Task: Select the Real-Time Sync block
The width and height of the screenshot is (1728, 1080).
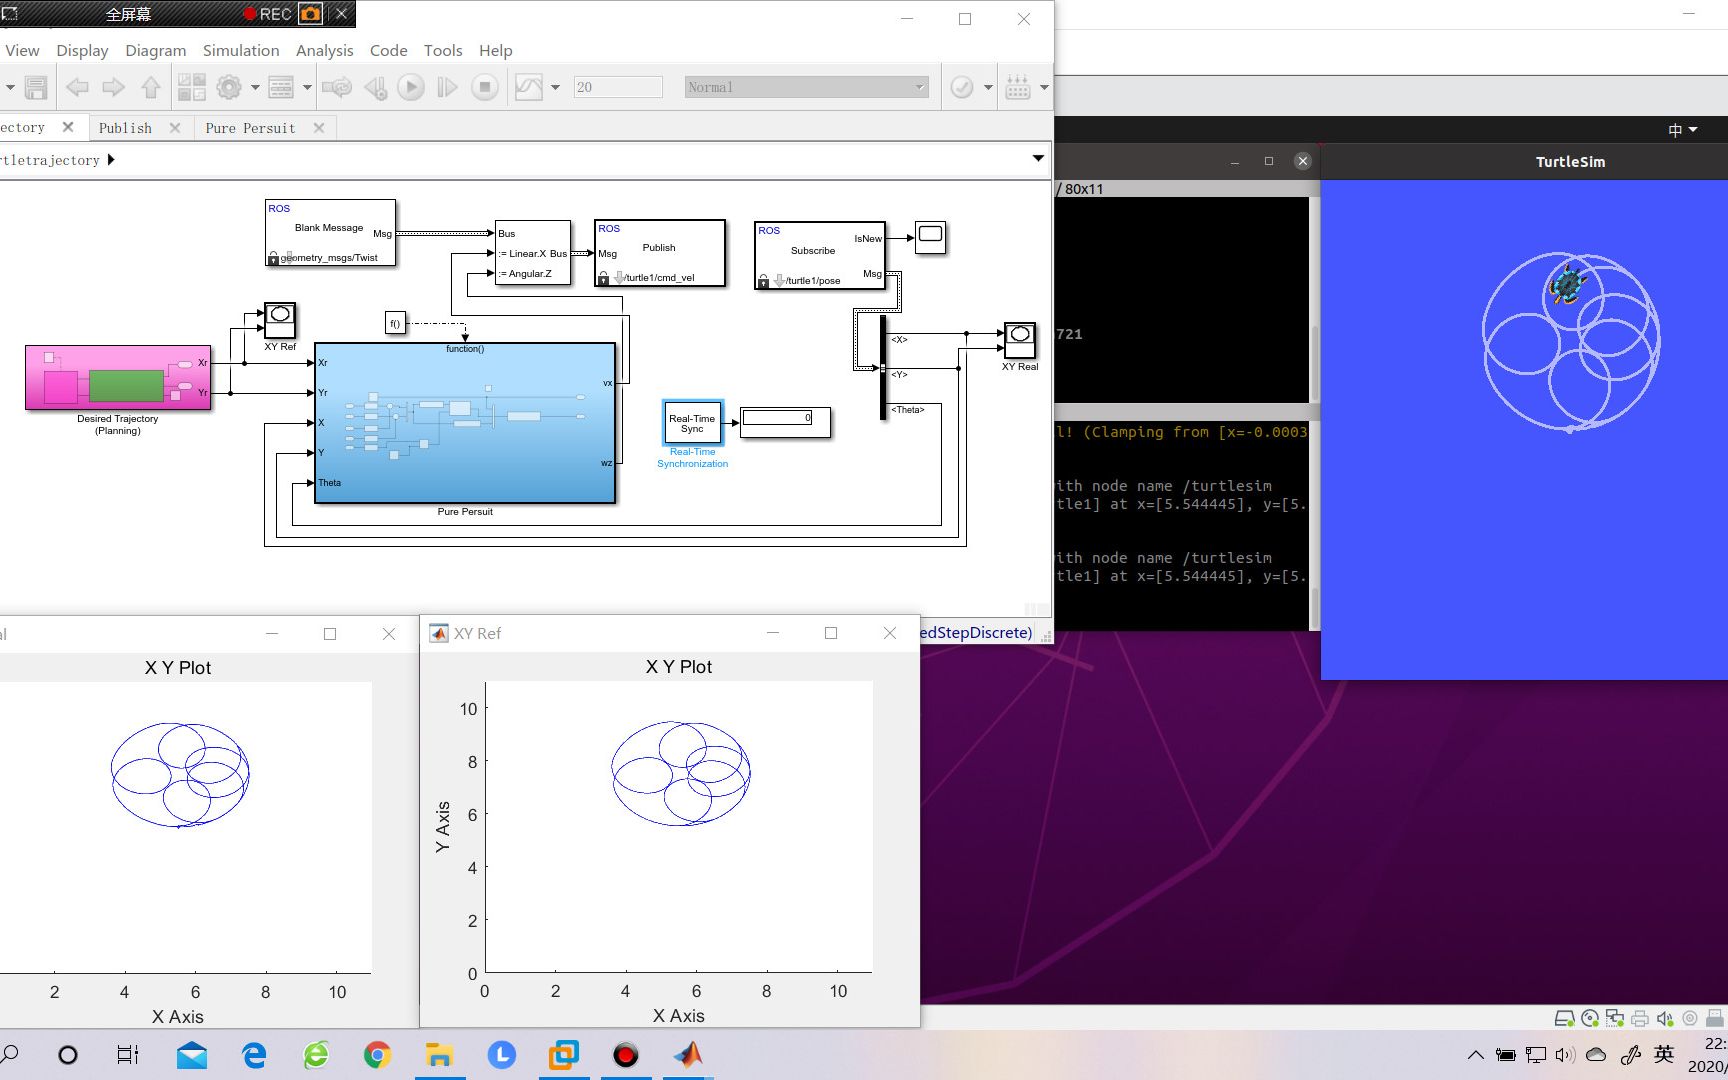Action: pos(692,423)
